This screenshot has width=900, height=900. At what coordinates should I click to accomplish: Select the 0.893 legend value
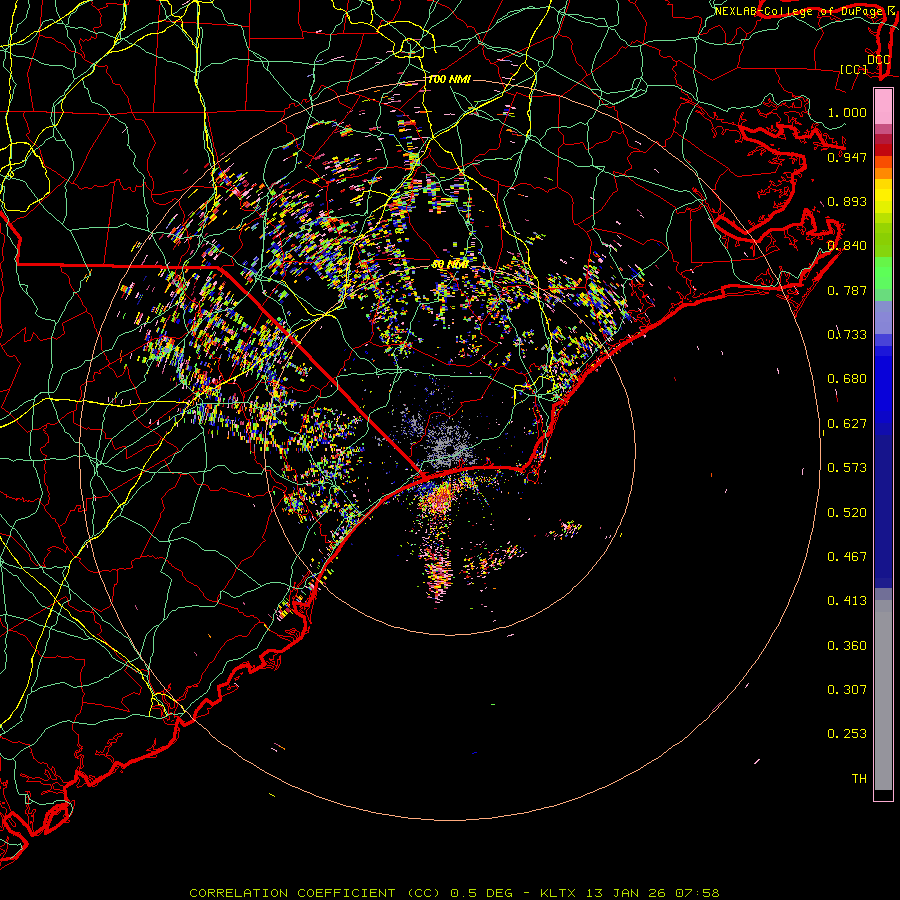[847, 201]
